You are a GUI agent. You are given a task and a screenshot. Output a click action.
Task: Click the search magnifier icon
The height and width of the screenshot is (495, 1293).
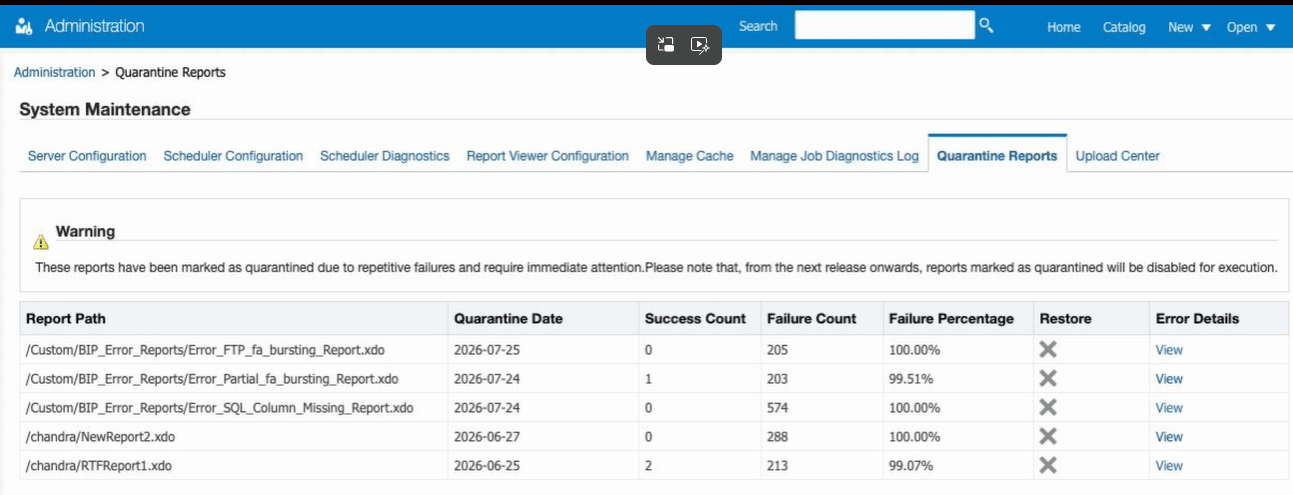[986, 25]
